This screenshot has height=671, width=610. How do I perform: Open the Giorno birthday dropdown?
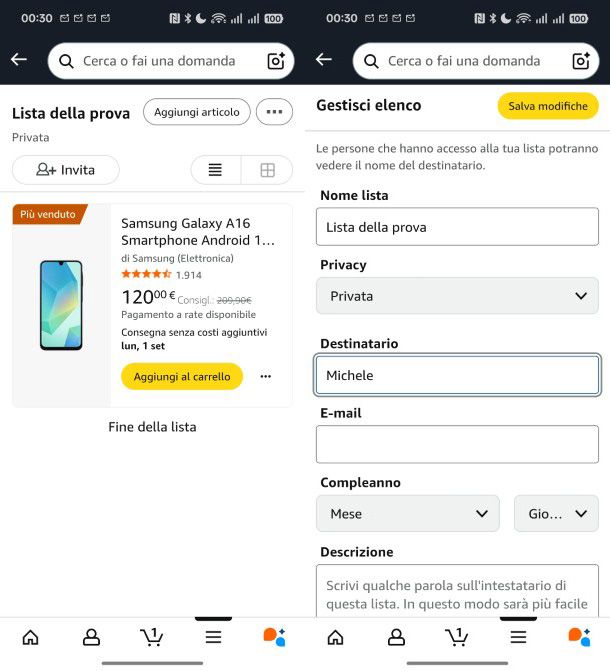556,513
